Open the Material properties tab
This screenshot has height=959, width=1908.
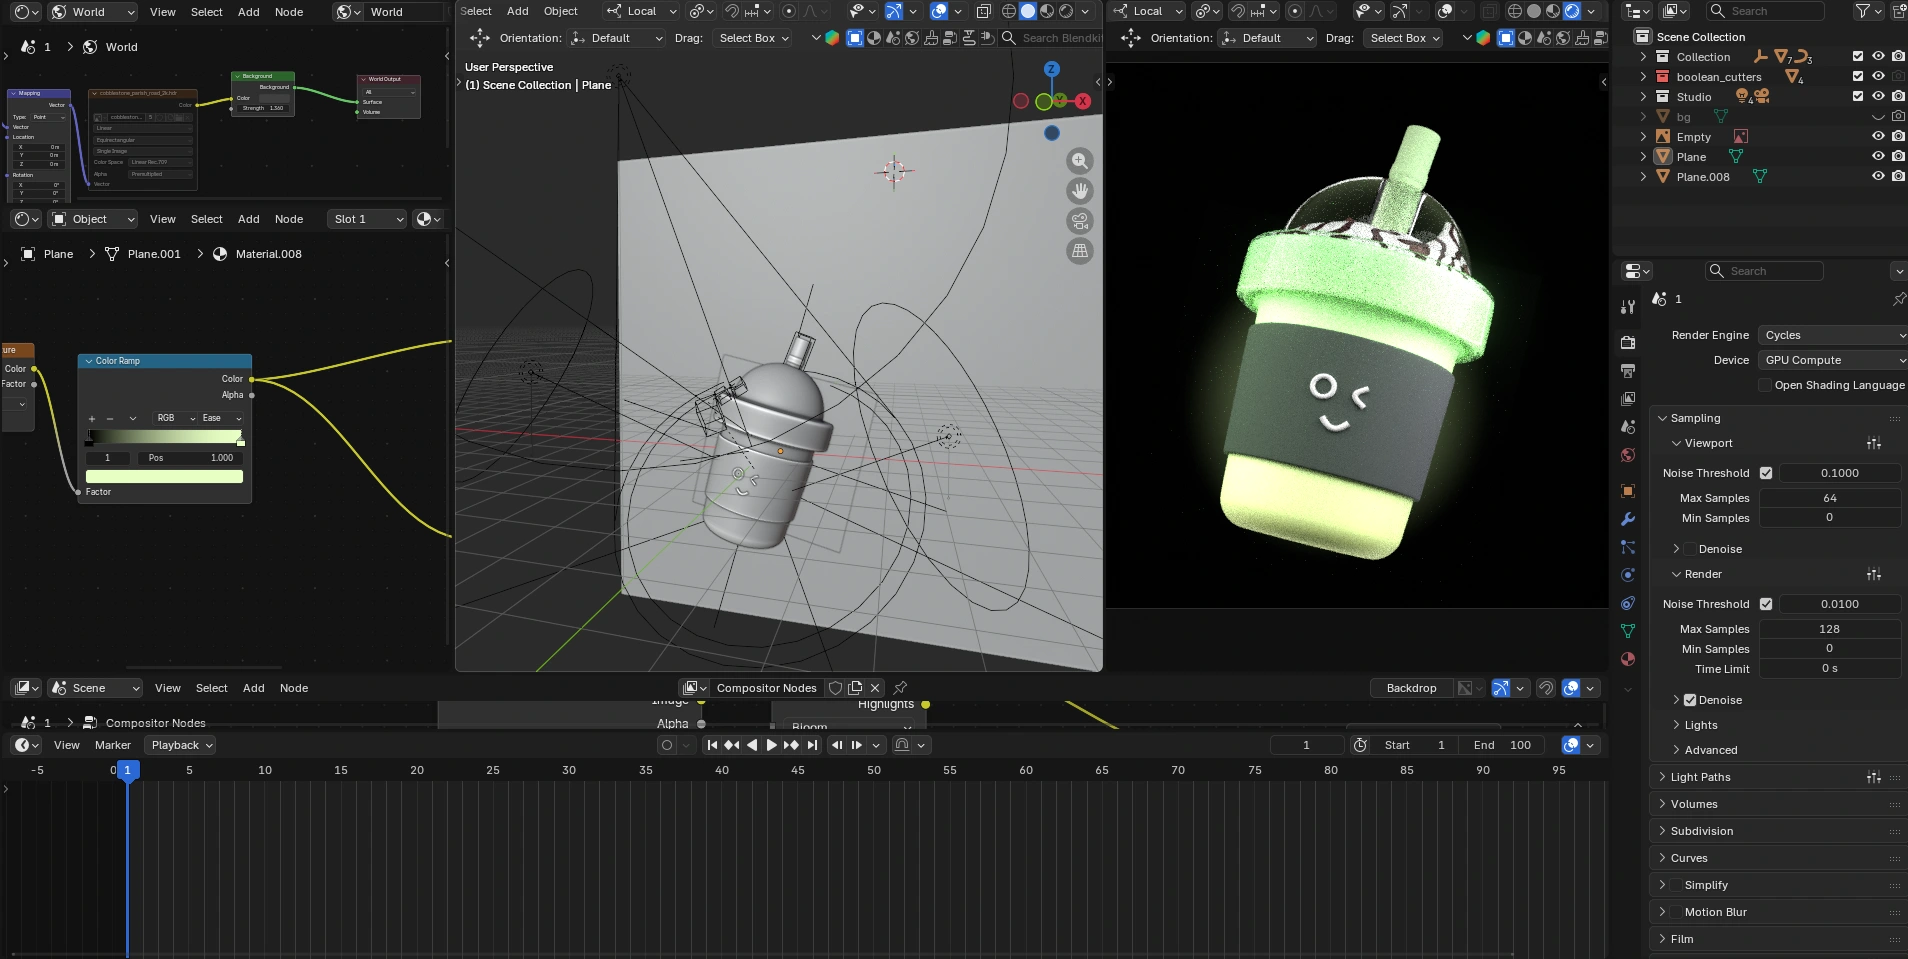[1628, 659]
